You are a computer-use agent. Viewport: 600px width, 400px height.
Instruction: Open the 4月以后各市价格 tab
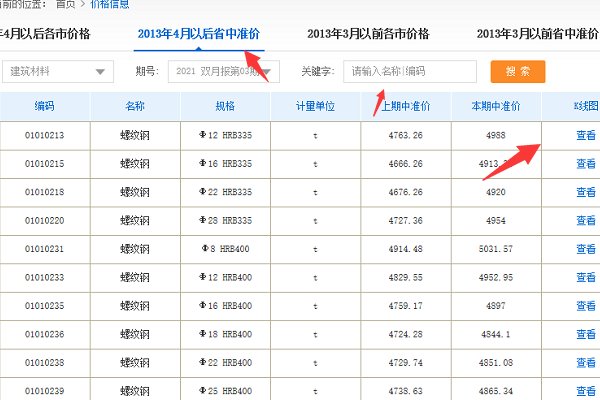click(x=45, y=34)
